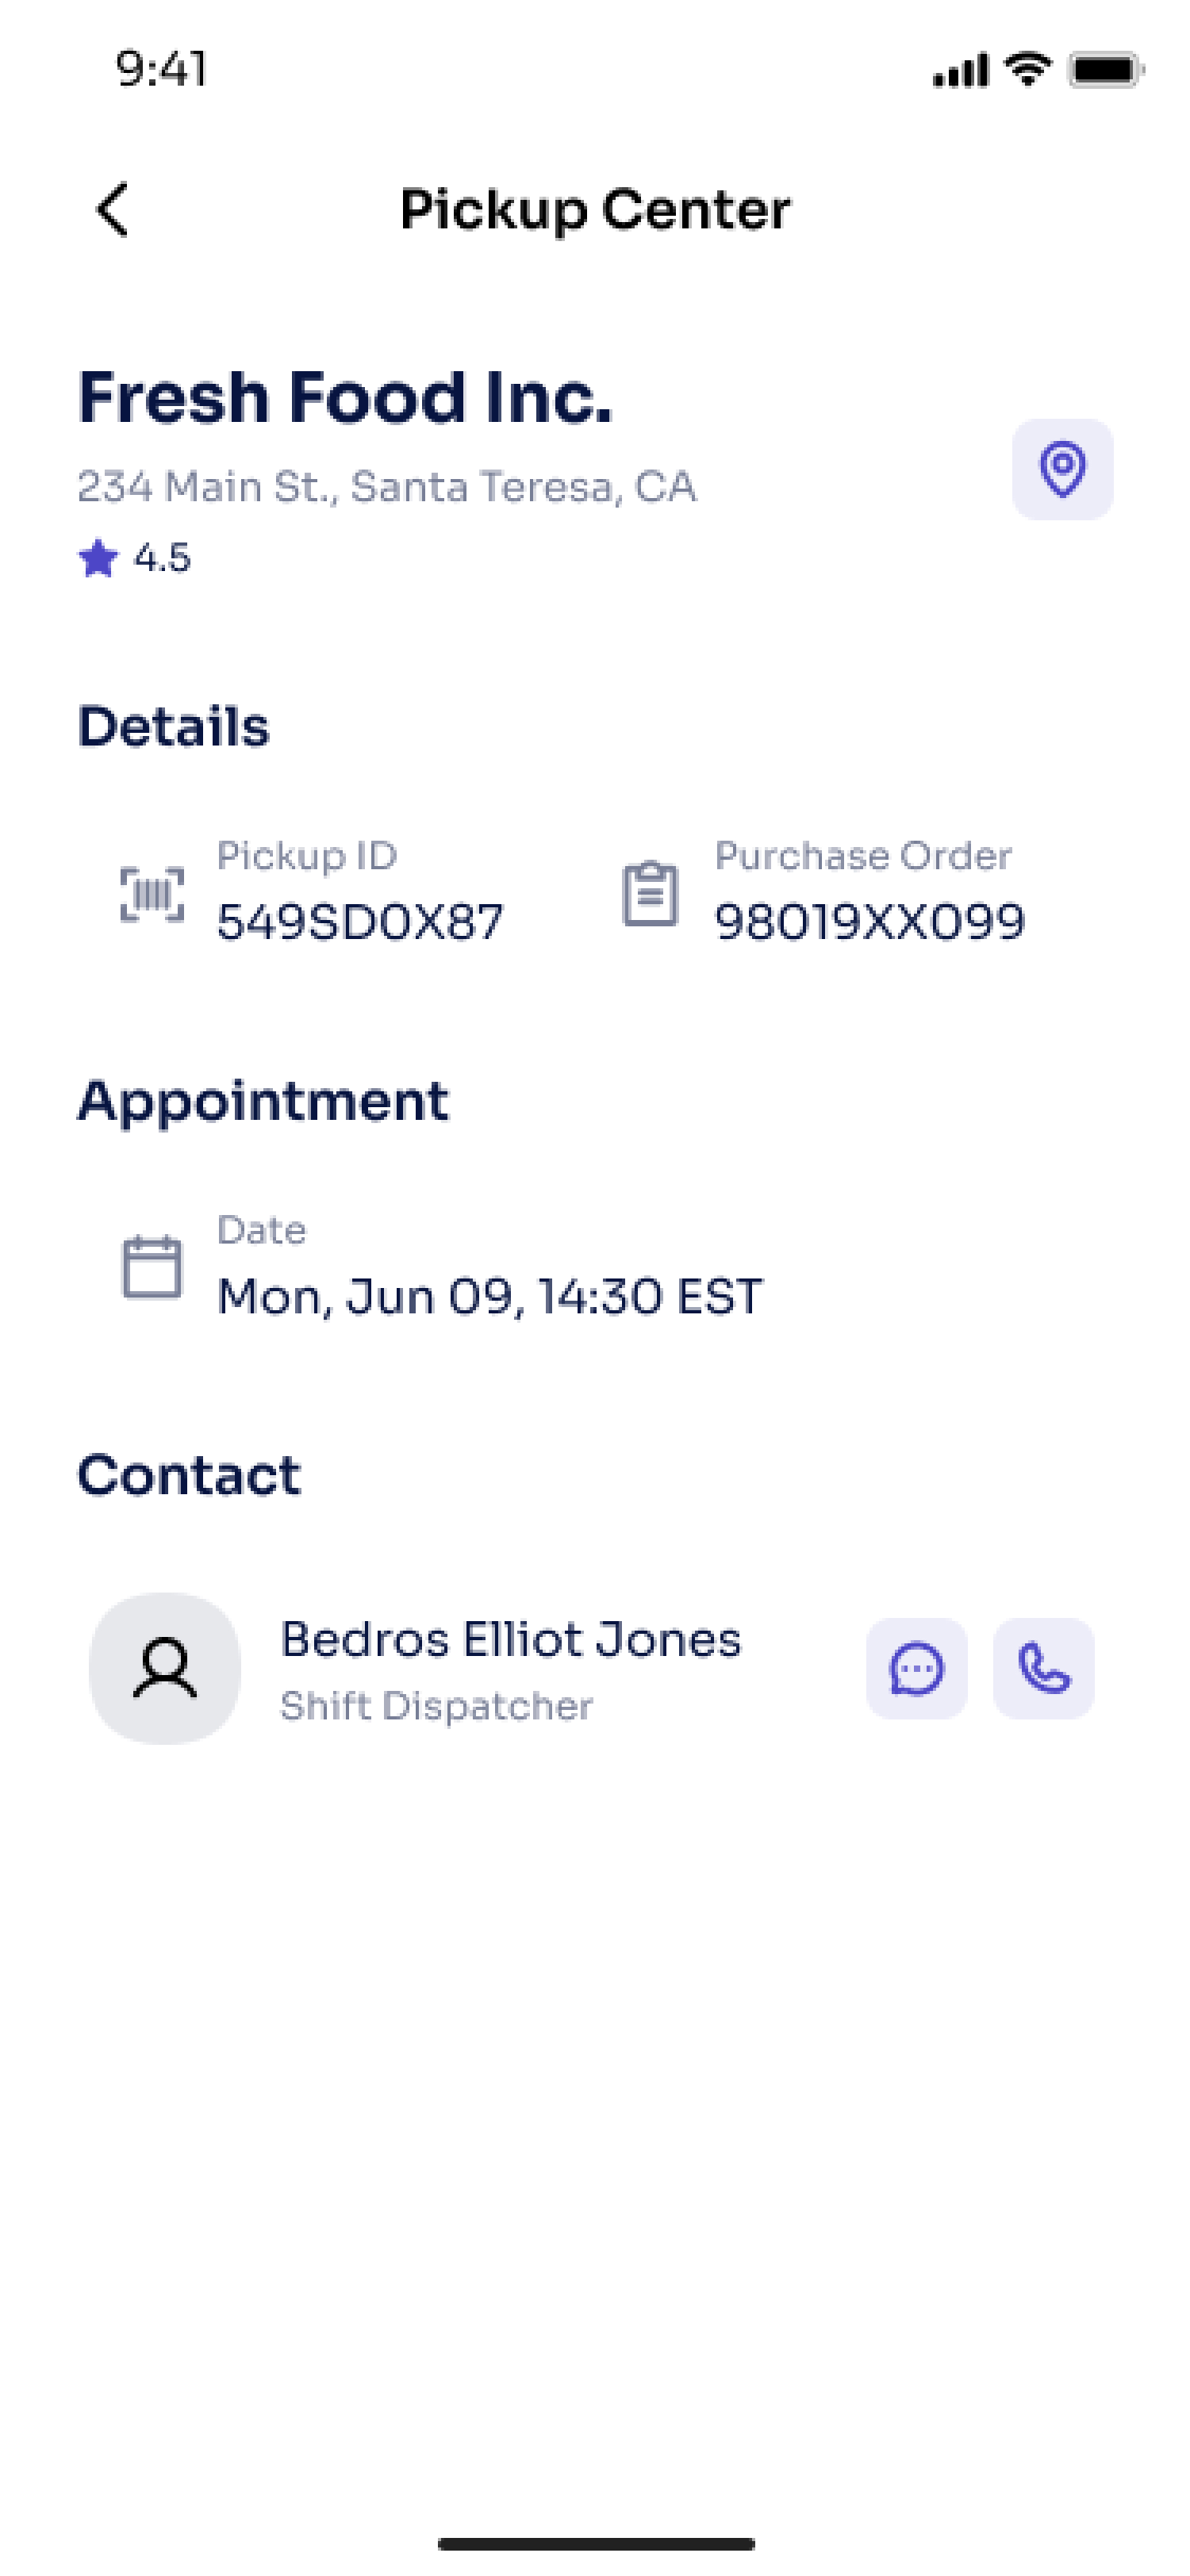Tap the Purchase Order clipboard icon

click(650, 894)
